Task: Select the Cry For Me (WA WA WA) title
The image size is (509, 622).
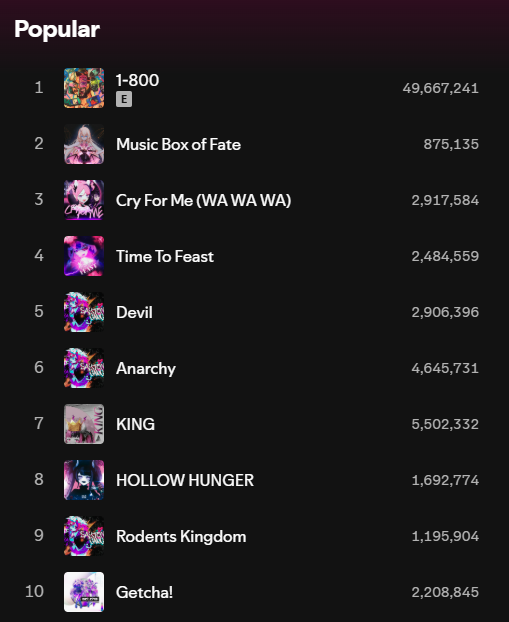Action: pyautogui.click(x=204, y=200)
